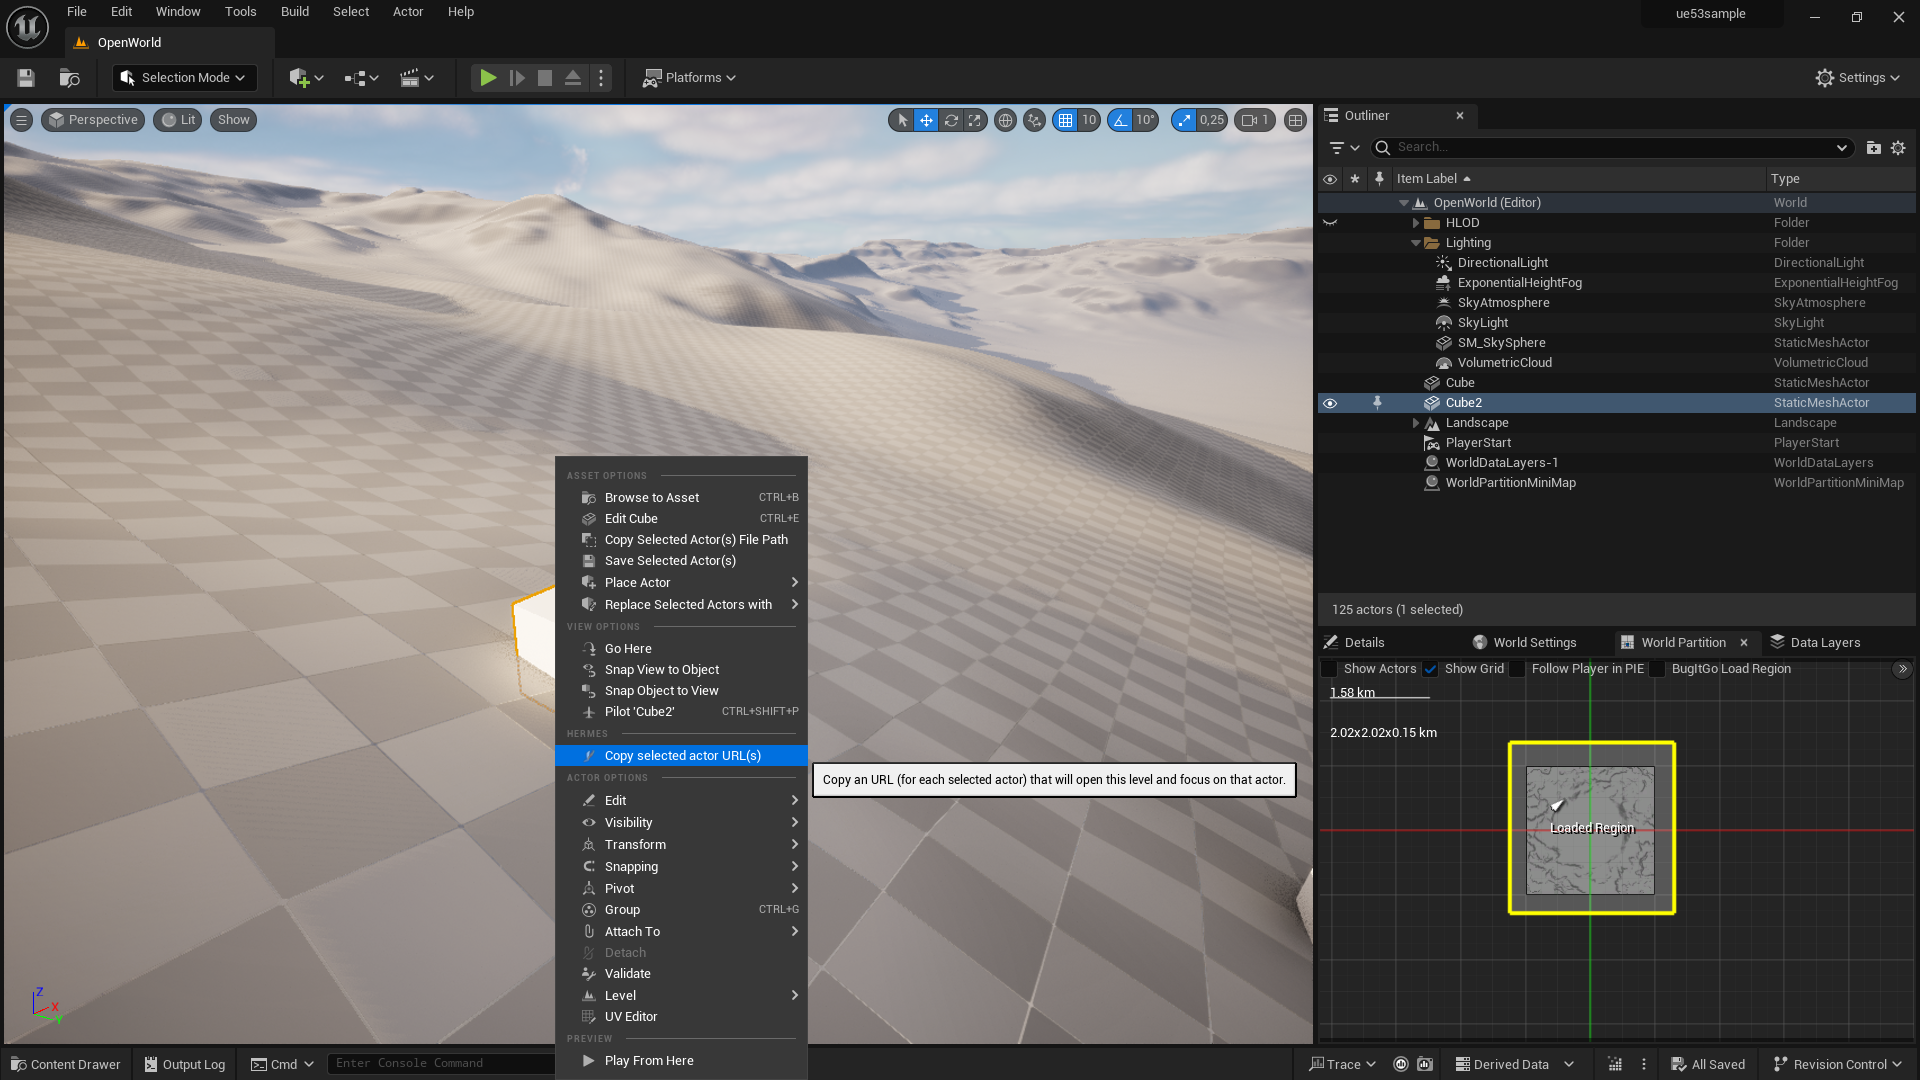Click the Save Current Level icon
Viewport: 1920px width, 1080px height.
click(26, 78)
